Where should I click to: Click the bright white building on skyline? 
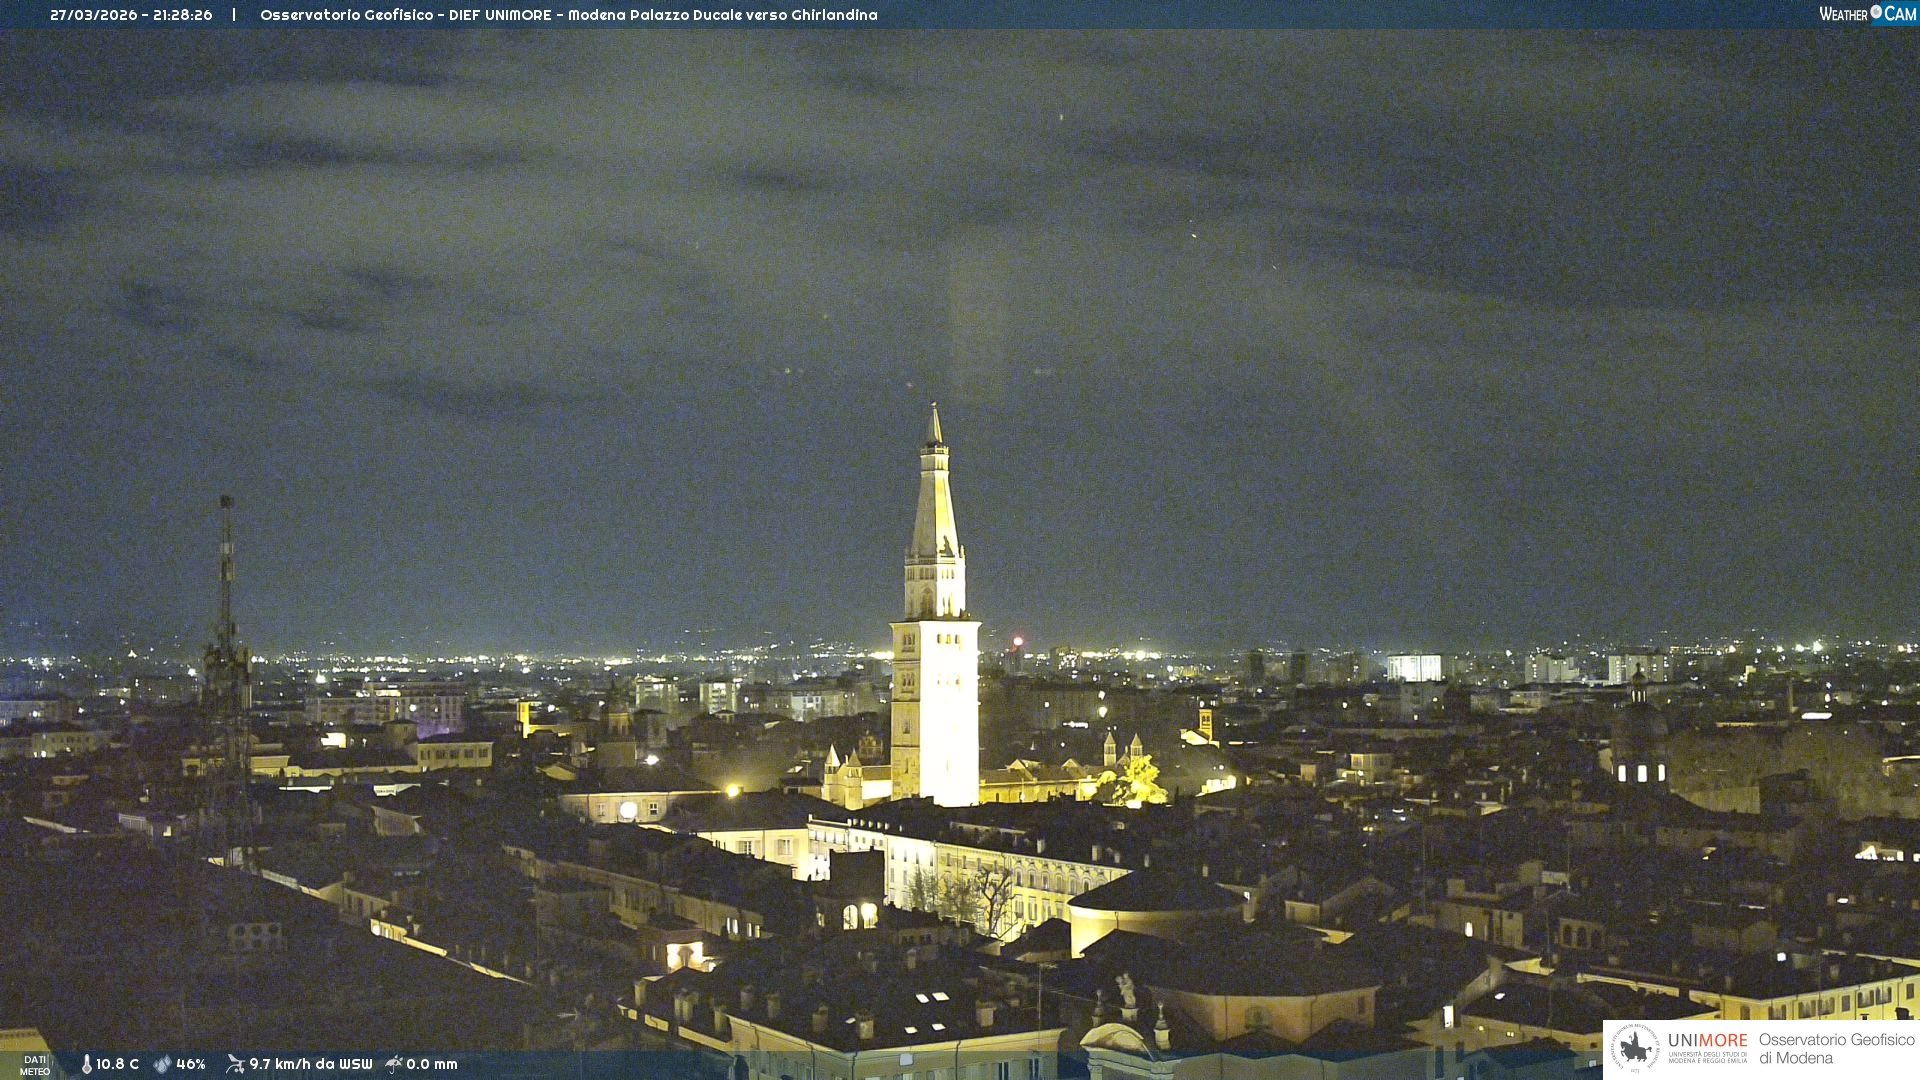[x=1414, y=667]
